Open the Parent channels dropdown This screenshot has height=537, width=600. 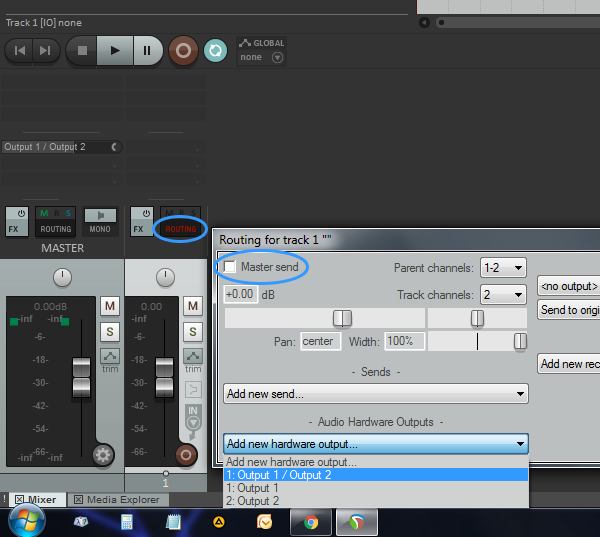click(503, 268)
